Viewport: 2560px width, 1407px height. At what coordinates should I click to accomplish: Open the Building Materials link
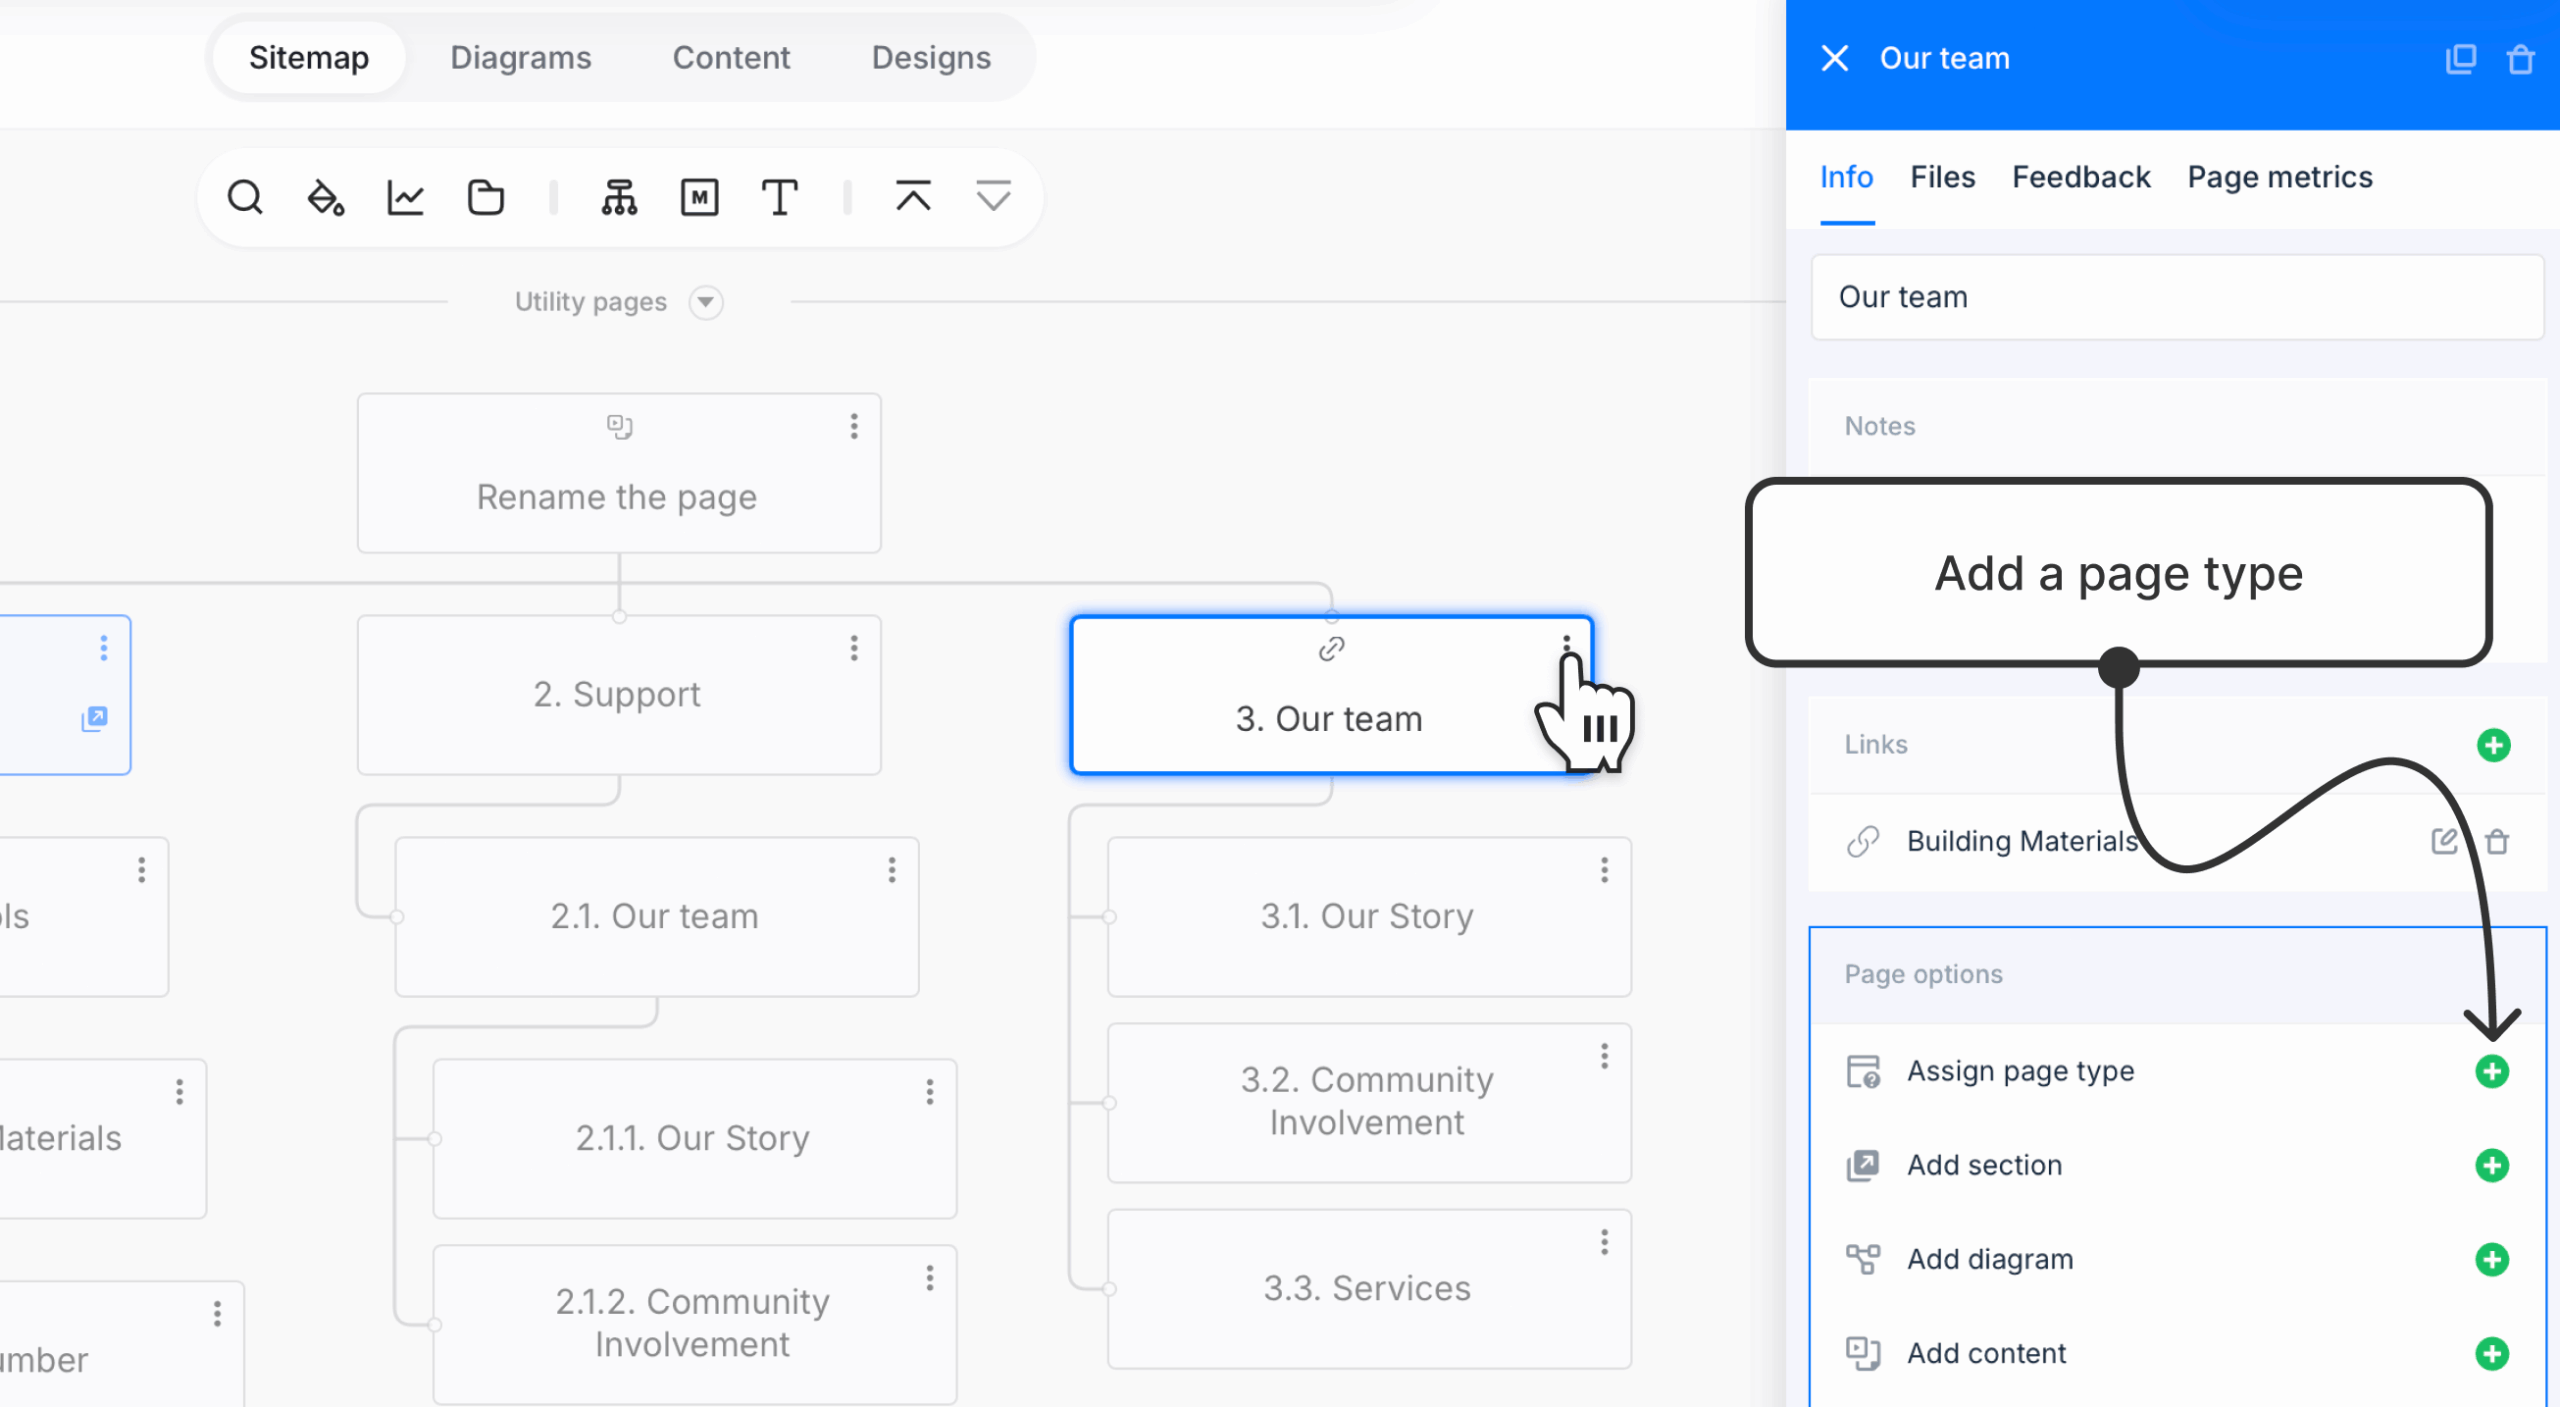click(x=2021, y=841)
